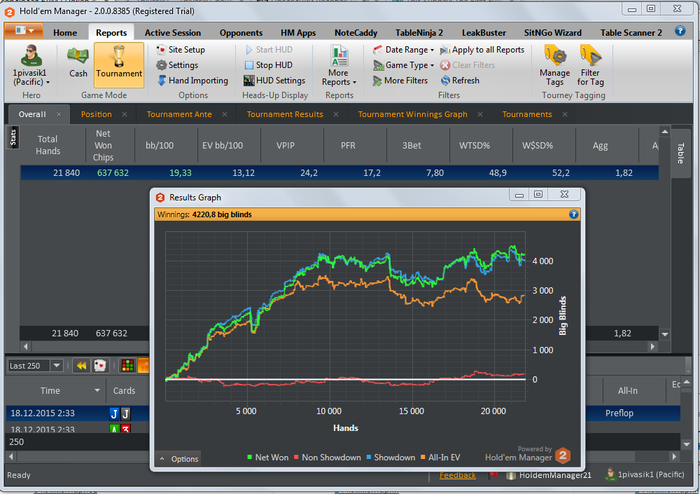
Task: Open Manage Tags
Action: pyautogui.click(x=554, y=66)
